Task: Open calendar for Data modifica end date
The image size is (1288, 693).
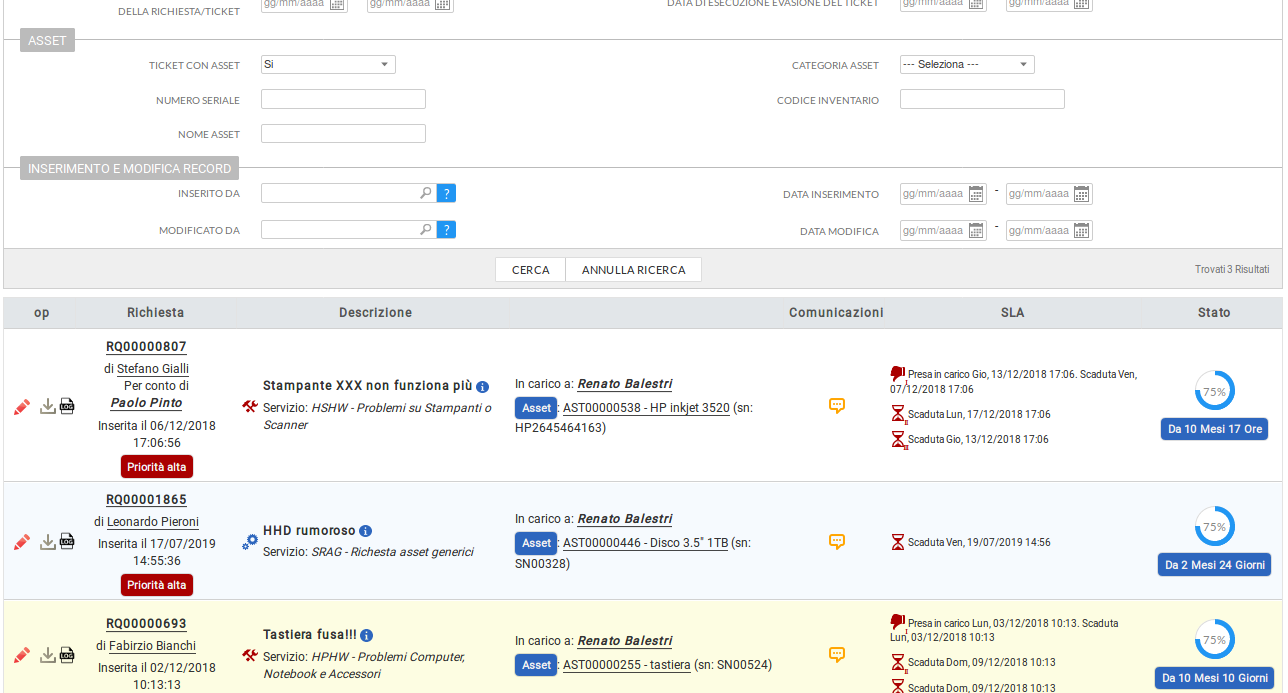Action: click(x=1082, y=231)
